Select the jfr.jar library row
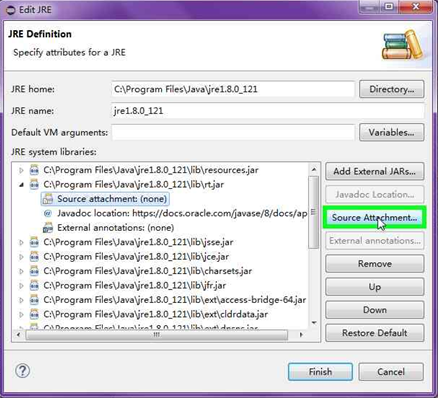438x398 pixels. pos(134,285)
